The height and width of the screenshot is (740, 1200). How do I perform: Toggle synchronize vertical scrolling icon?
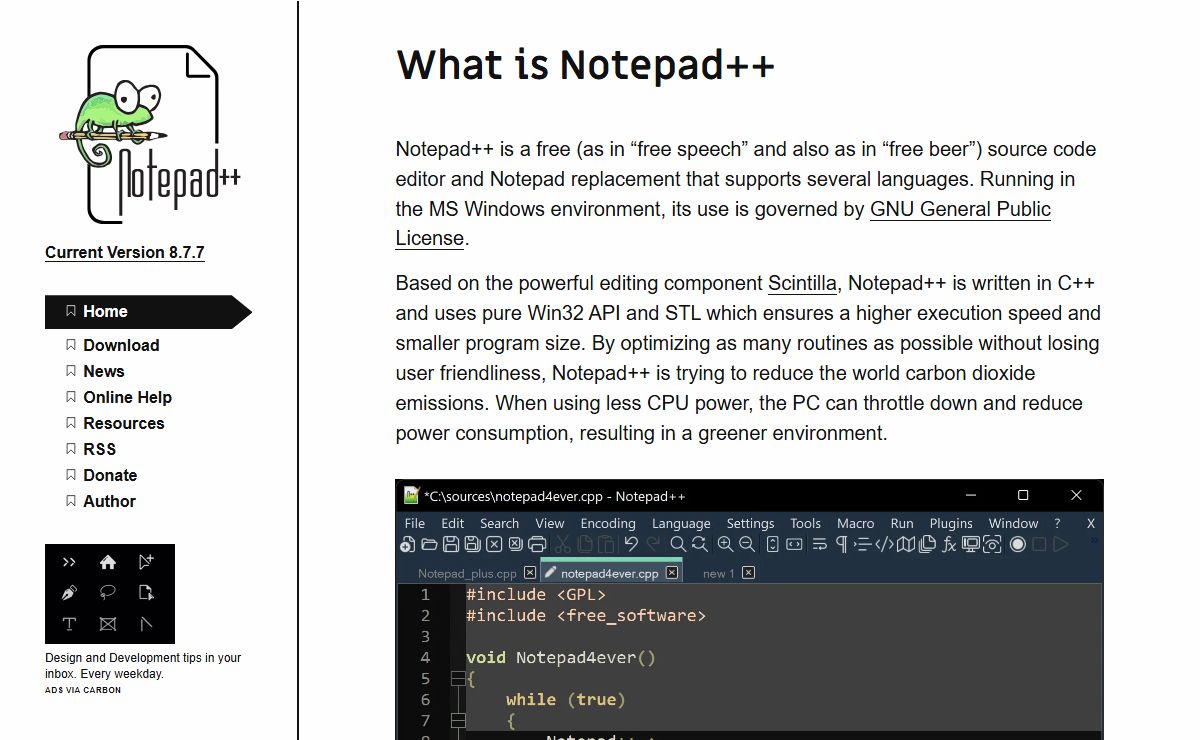coord(772,544)
